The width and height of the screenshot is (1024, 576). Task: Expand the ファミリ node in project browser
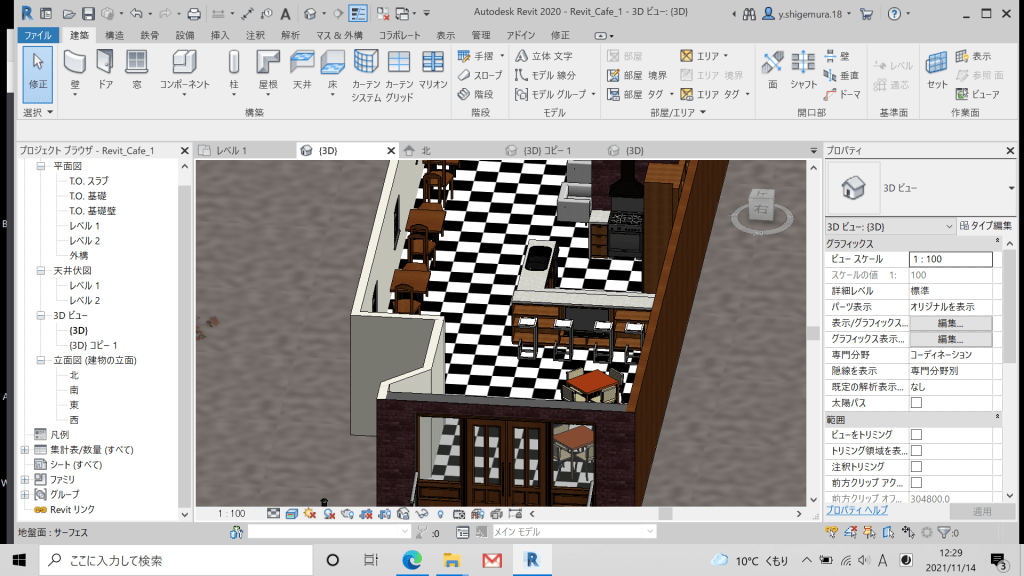(25, 480)
